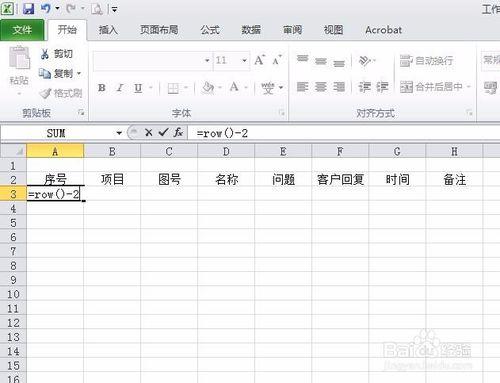Open fill color dropdown arrow
This screenshot has width=500, height=383.
[220, 88]
